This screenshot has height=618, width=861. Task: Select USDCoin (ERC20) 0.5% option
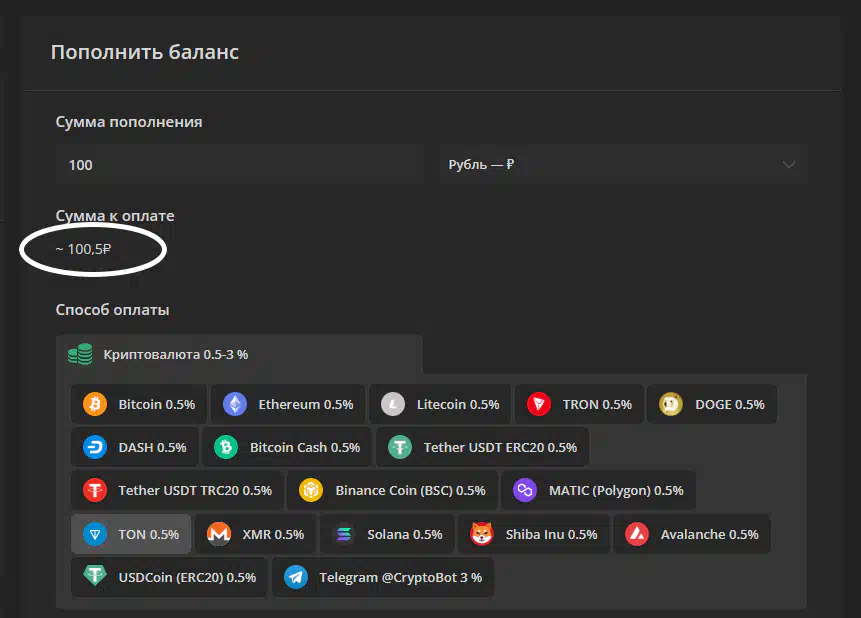(x=170, y=577)
